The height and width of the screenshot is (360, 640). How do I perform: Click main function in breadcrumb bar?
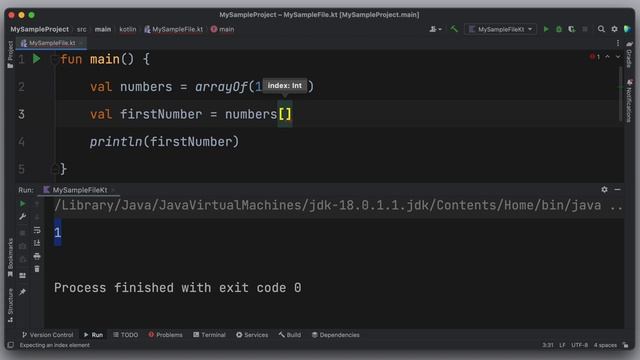point(222,29)
